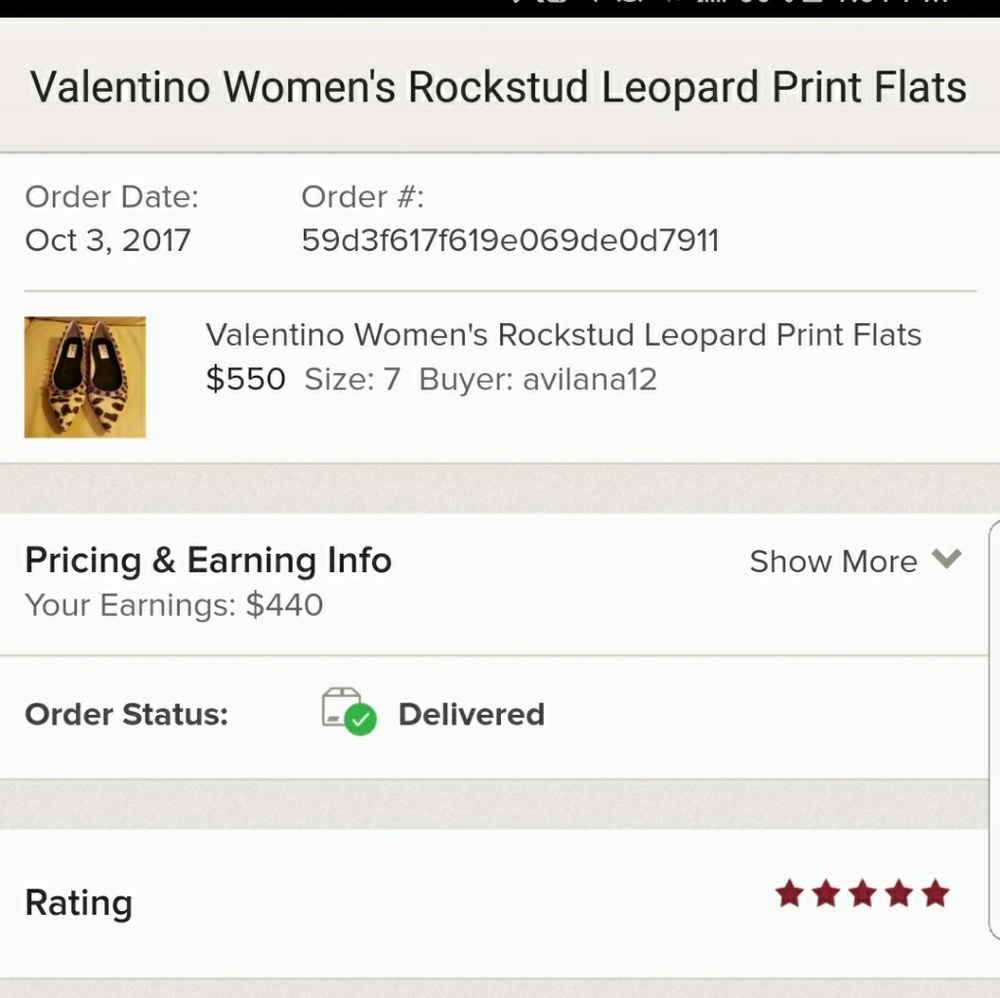
Task: Select the fifth rating star
Action: [x=936, y=893]
